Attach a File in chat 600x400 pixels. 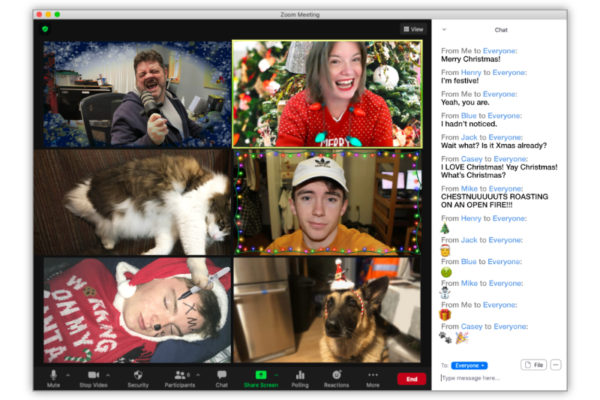[x=534, y=365]
